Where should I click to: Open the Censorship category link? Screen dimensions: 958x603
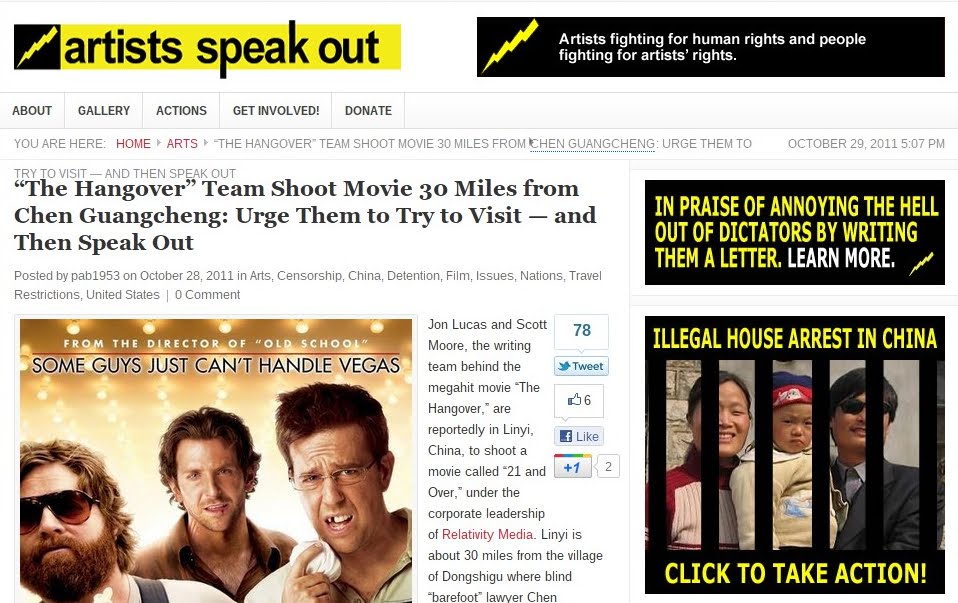pyautogui.click(x=309, y=276)
